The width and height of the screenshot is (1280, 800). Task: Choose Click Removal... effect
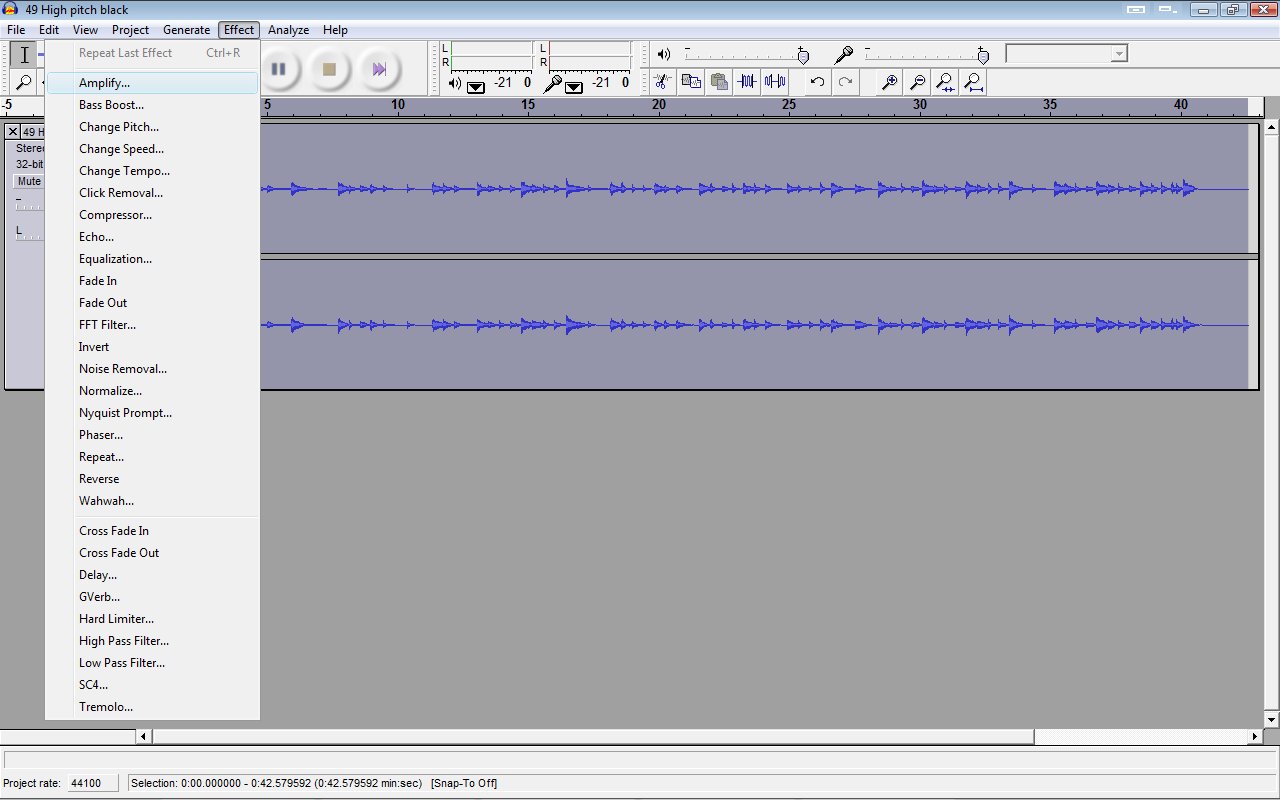(x=152, y=193)
